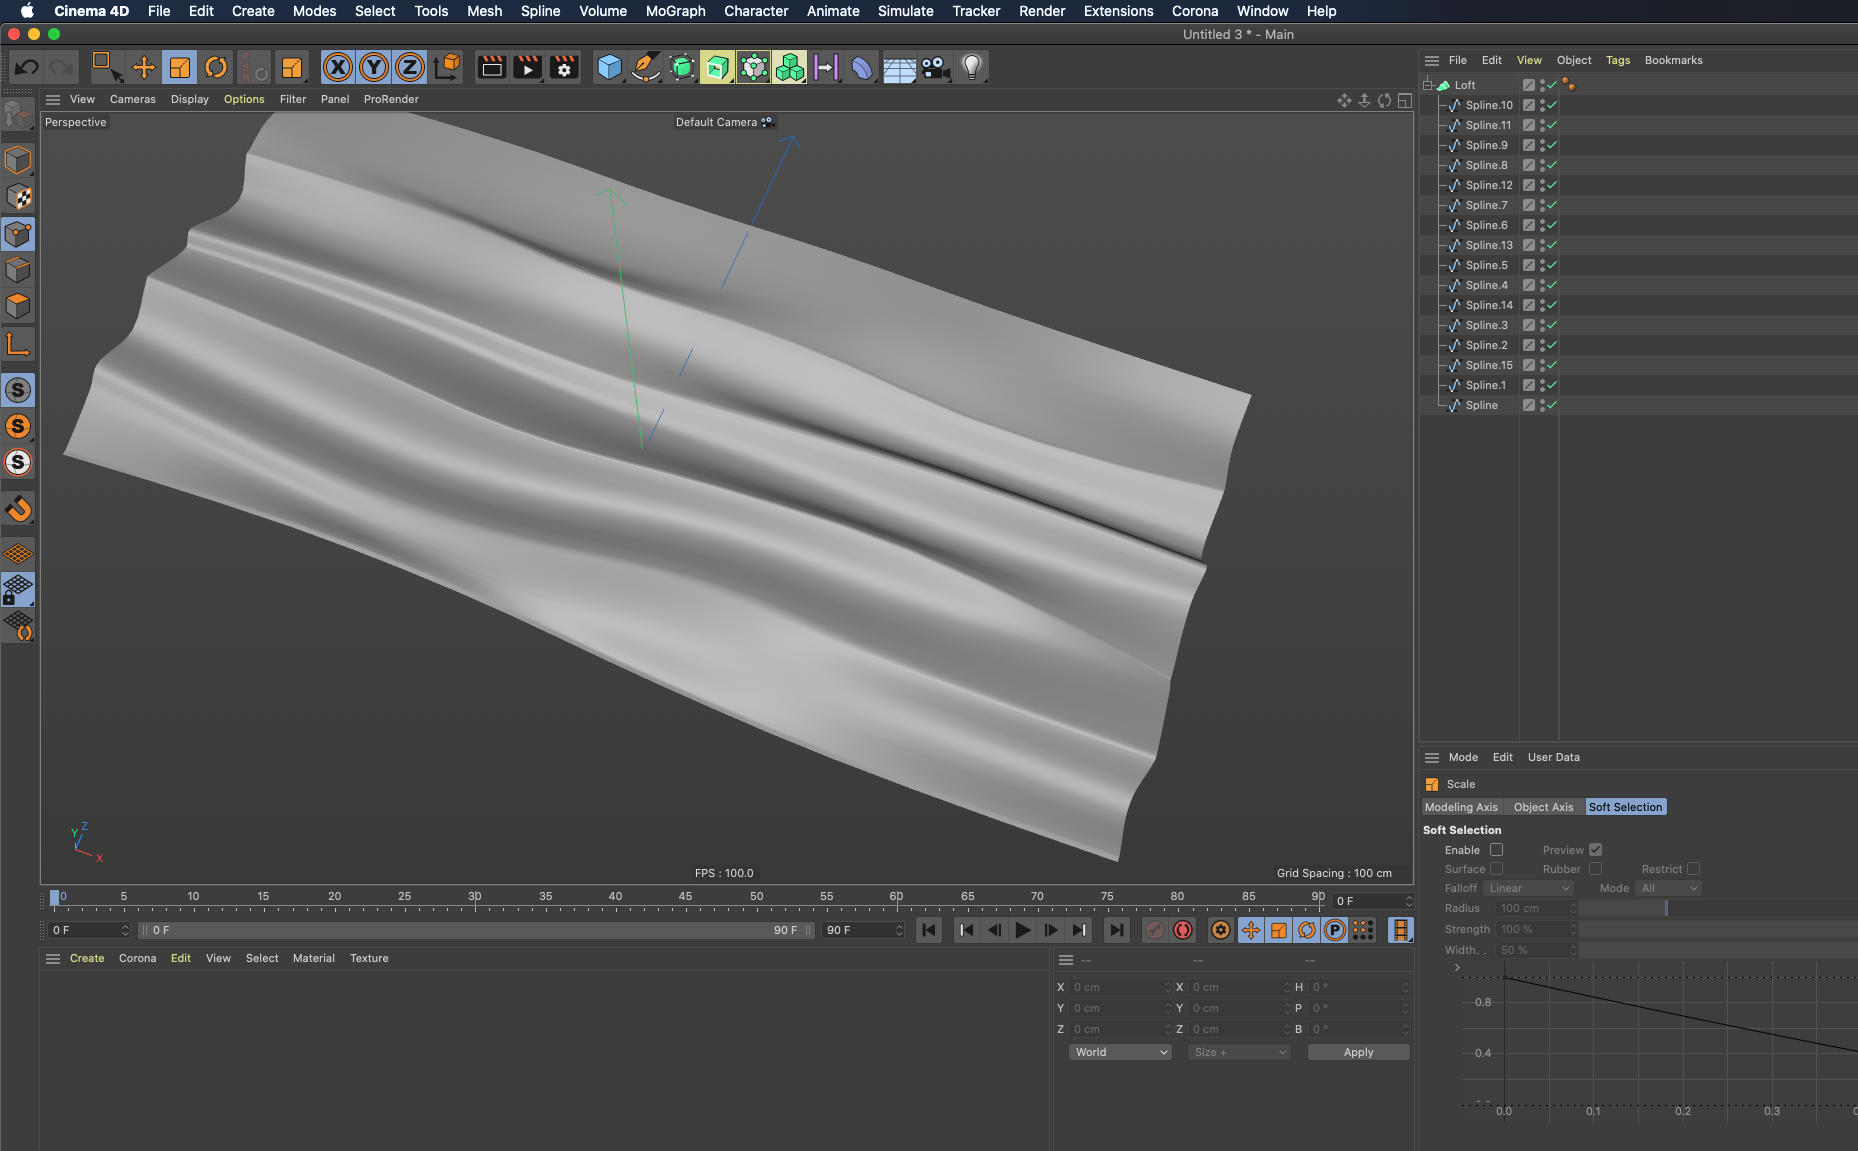Image resolution: width=1858 pixels, height=1151 pixels.
Task: Select the Move tool
Action: coord(144,67)
